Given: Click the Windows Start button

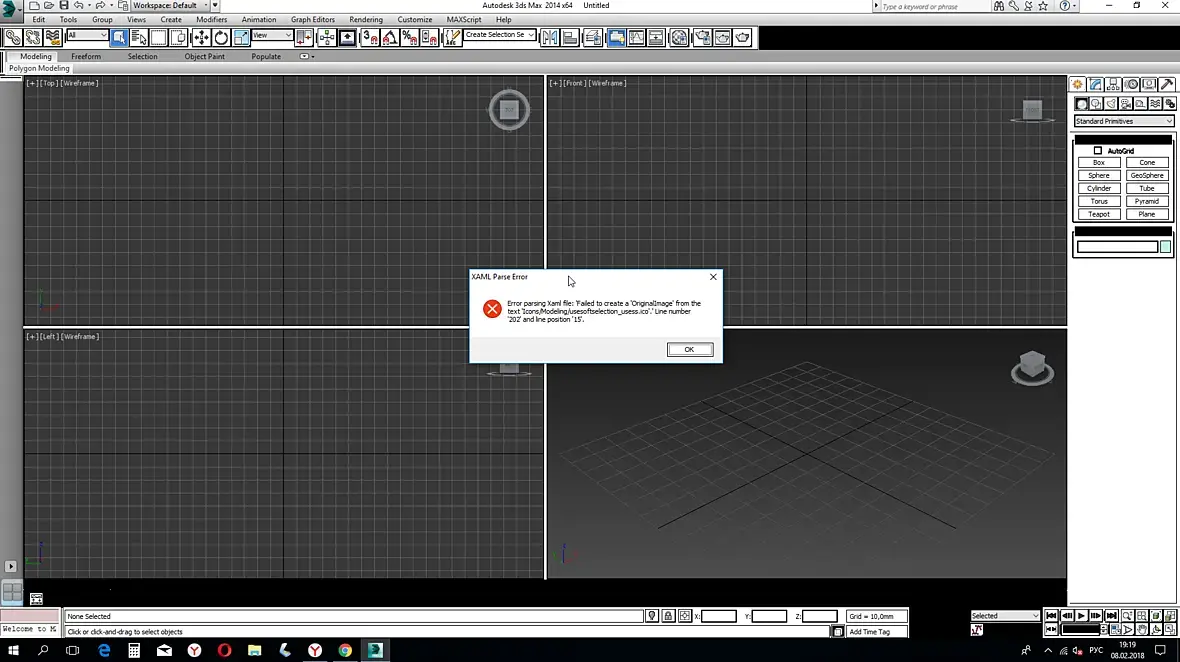Looking at the screenshot, I should (x=13, y=650).
